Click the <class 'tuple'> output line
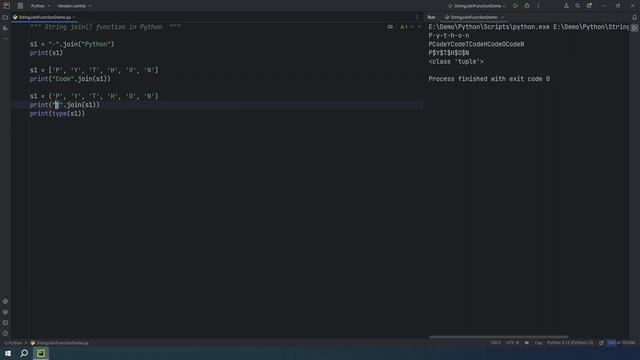The height and width of the screenshot is (360, 640). tap(456, 62)
